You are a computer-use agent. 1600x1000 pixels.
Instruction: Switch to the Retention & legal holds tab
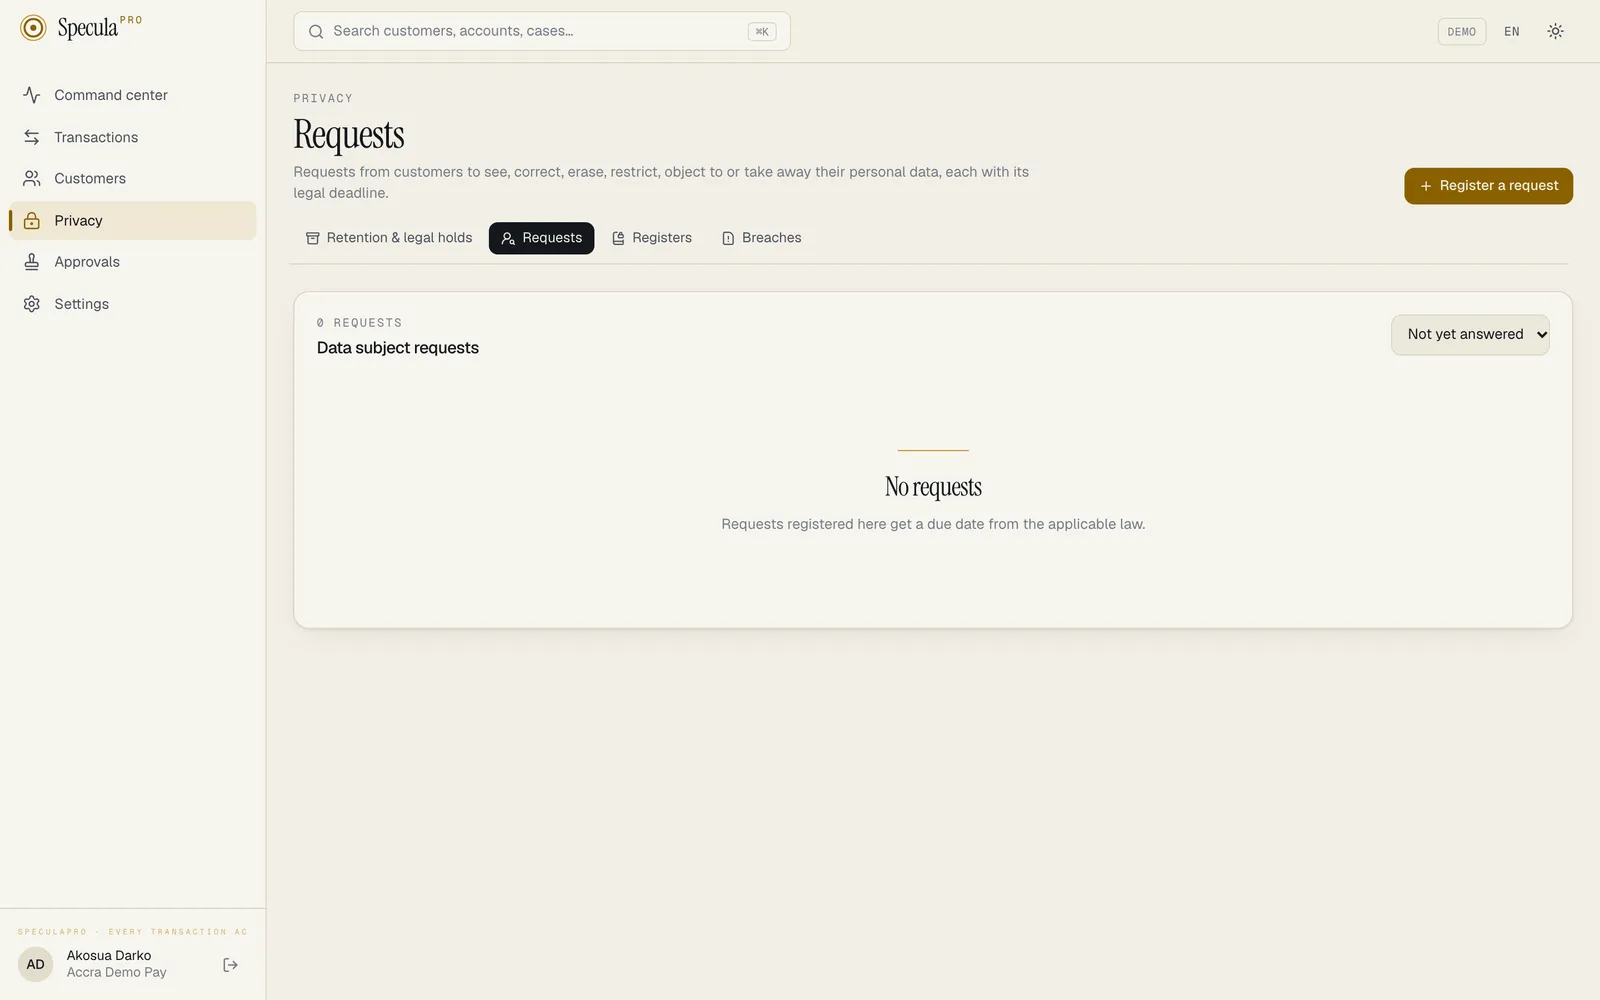coord(389,238)
